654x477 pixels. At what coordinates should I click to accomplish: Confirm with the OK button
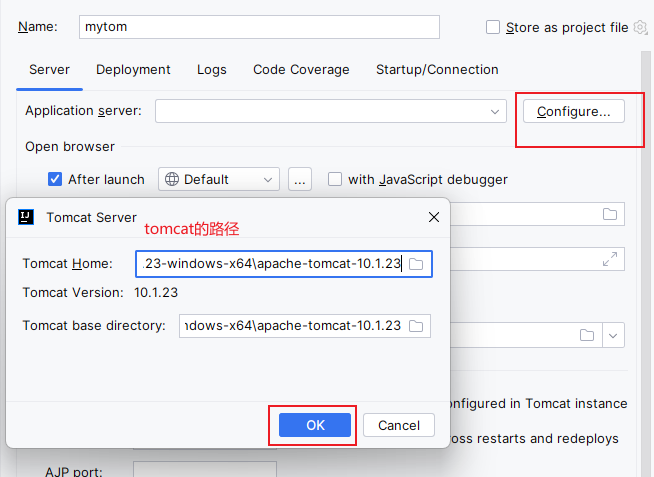click(x=315, y=425)
